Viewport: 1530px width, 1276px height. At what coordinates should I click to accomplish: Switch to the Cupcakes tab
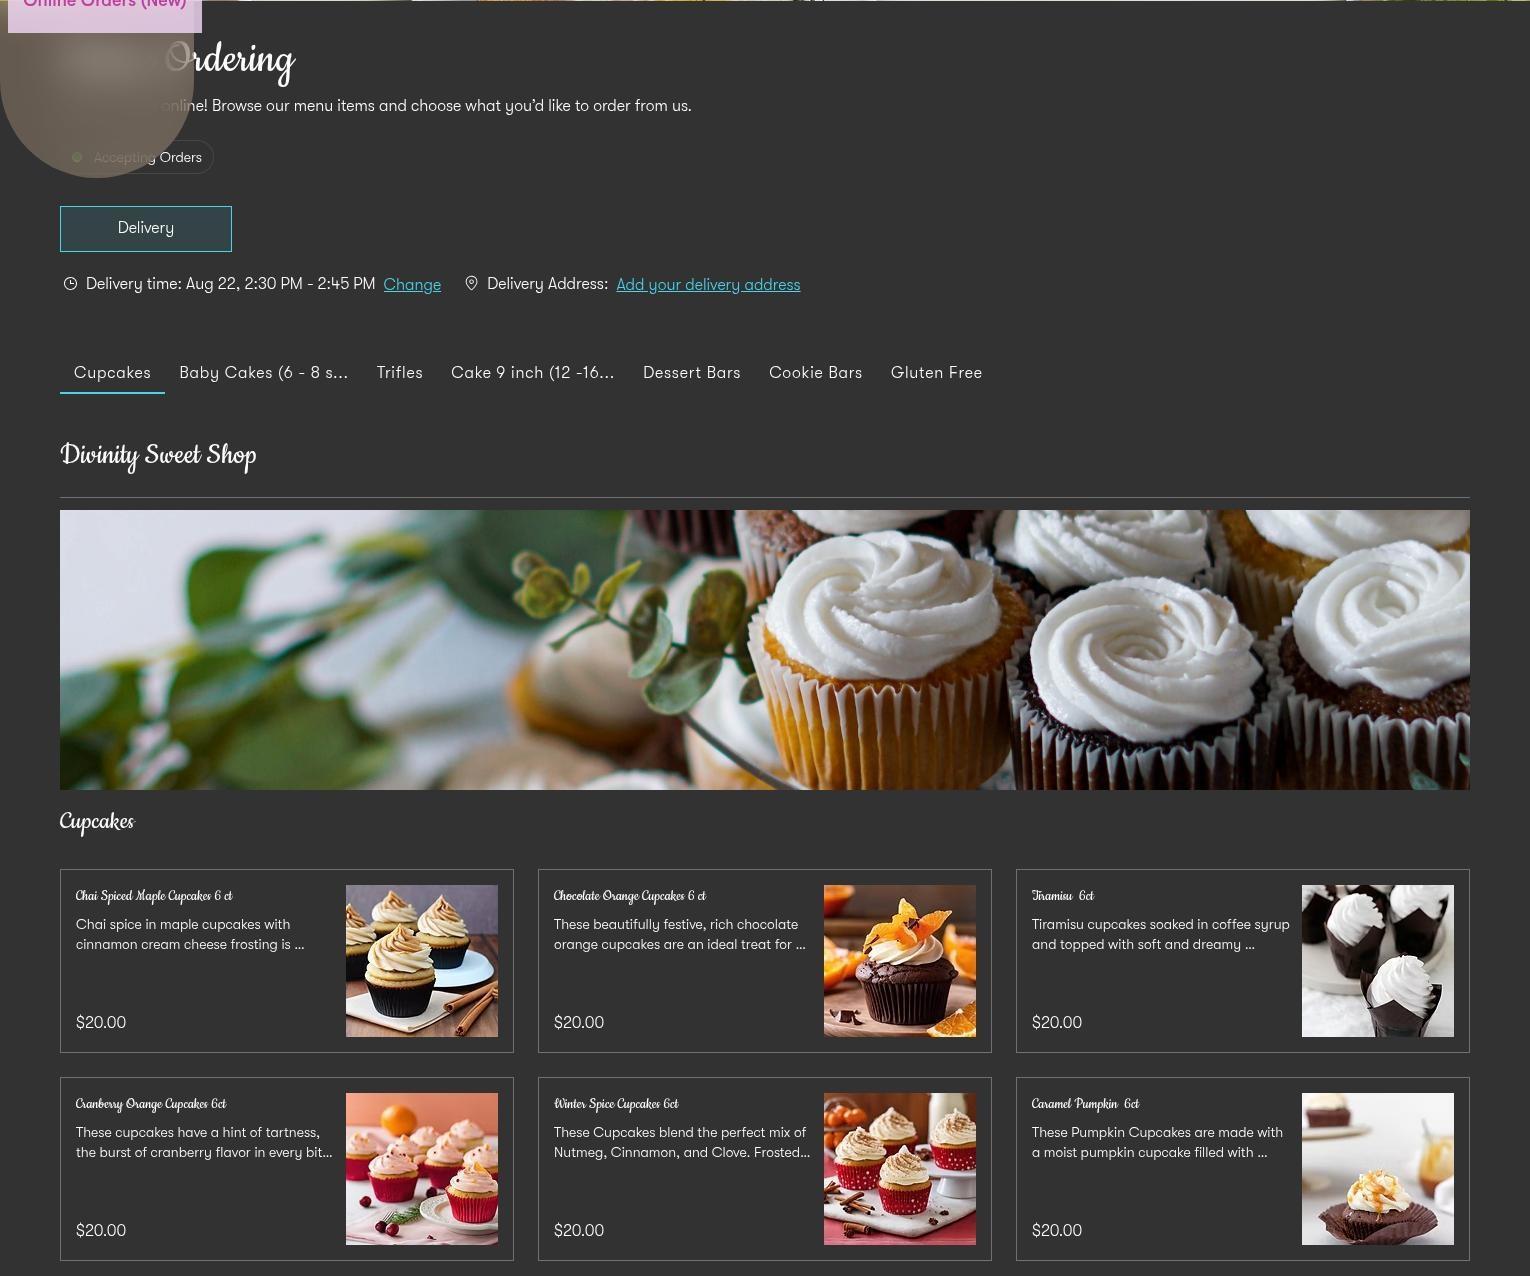[112, 373]
